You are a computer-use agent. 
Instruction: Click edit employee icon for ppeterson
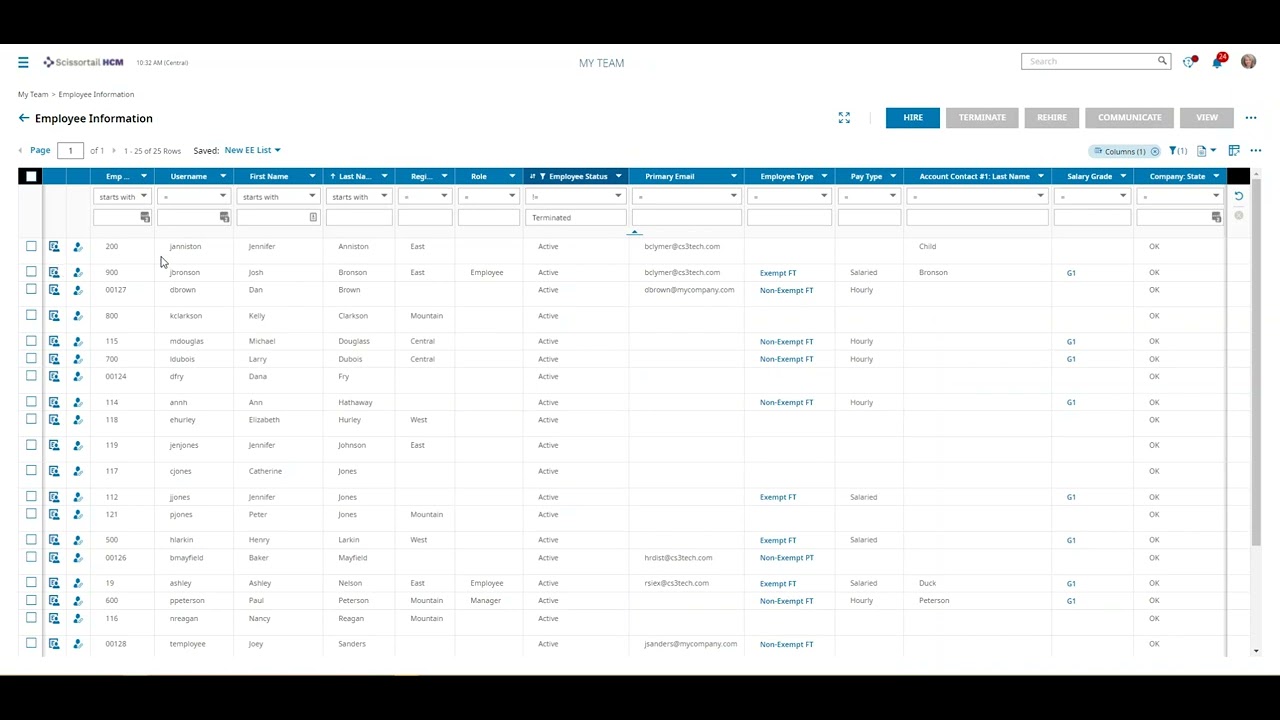78,601
